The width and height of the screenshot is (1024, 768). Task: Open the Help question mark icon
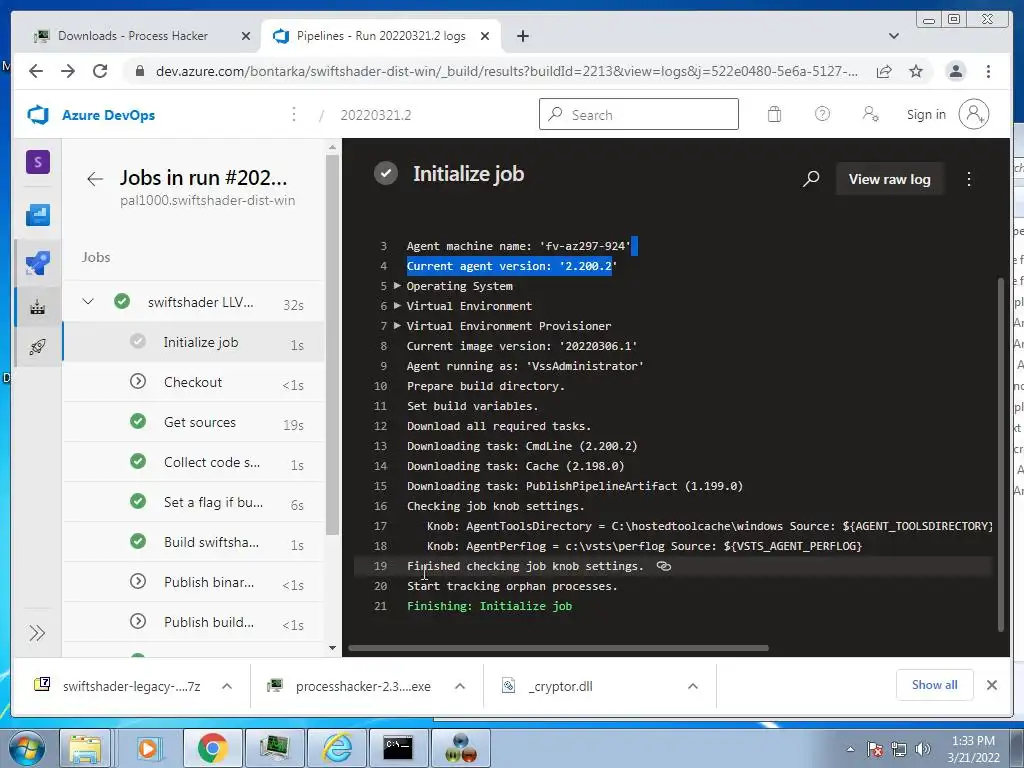[x=822, y=114]
